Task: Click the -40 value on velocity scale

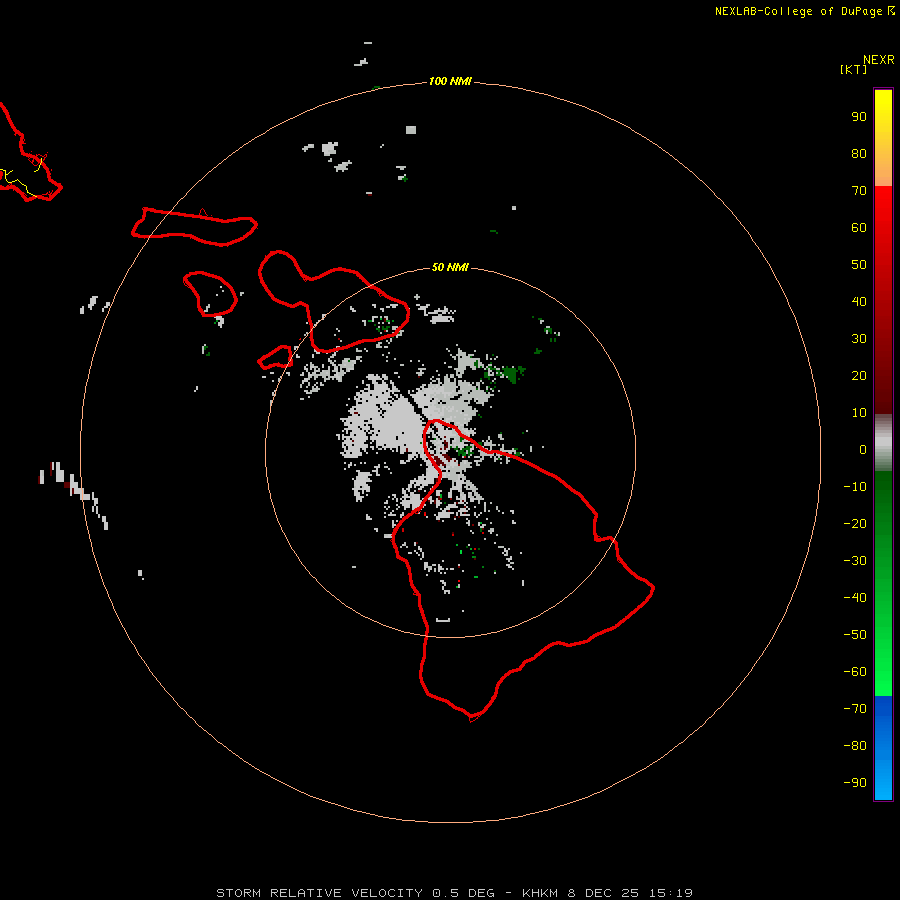Action: tap(855, 598)
